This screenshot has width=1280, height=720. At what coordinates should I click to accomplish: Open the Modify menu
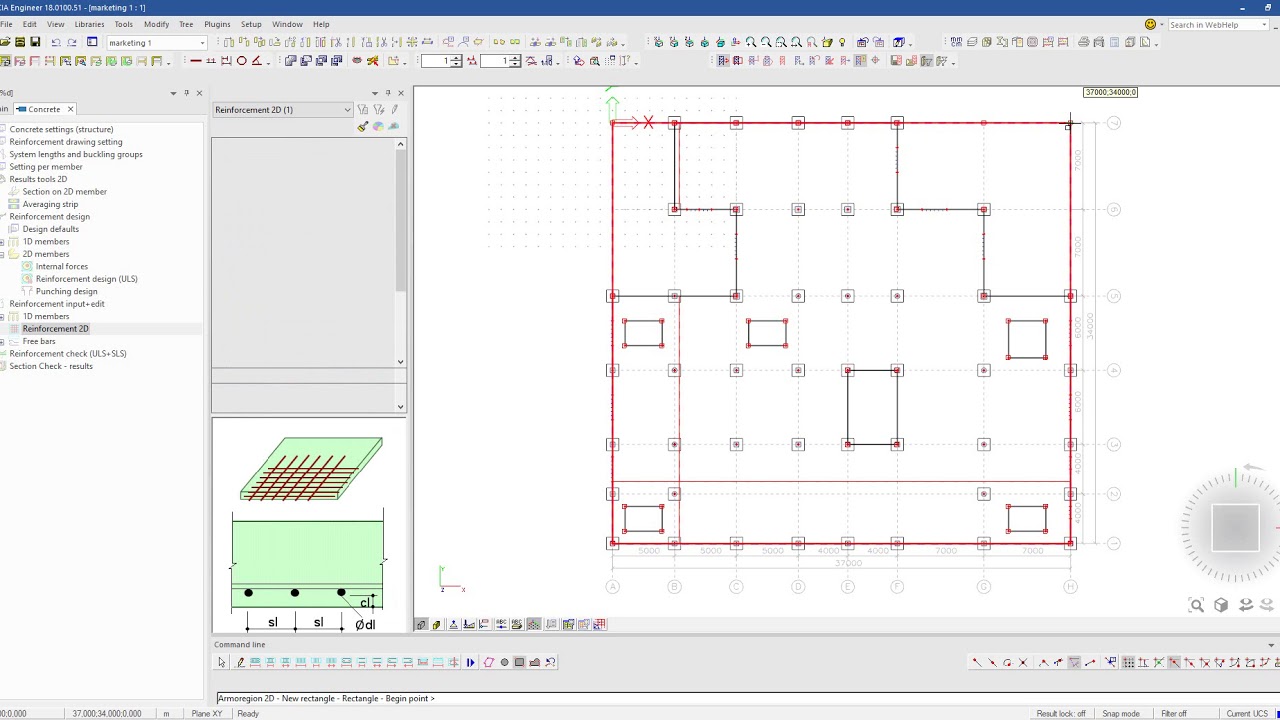[156, 24]
